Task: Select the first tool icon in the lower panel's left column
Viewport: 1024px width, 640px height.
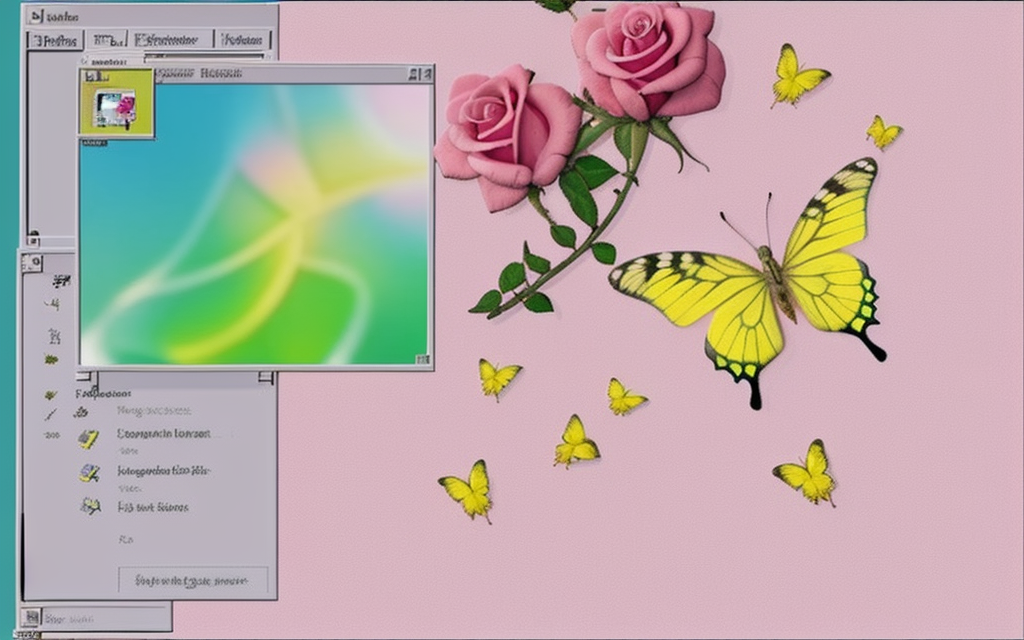Action: [61, 281]
